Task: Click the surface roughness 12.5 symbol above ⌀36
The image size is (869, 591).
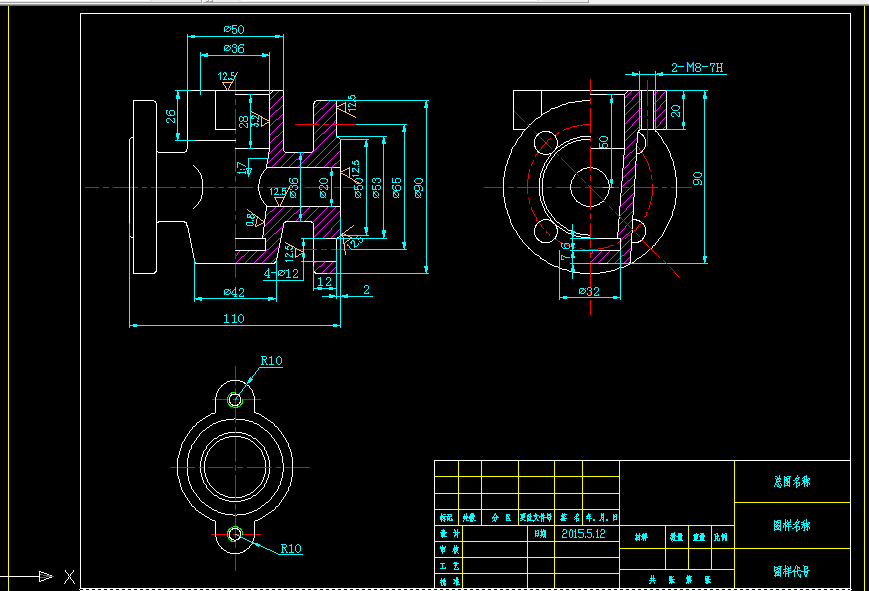Action: [x=225, y=80]
